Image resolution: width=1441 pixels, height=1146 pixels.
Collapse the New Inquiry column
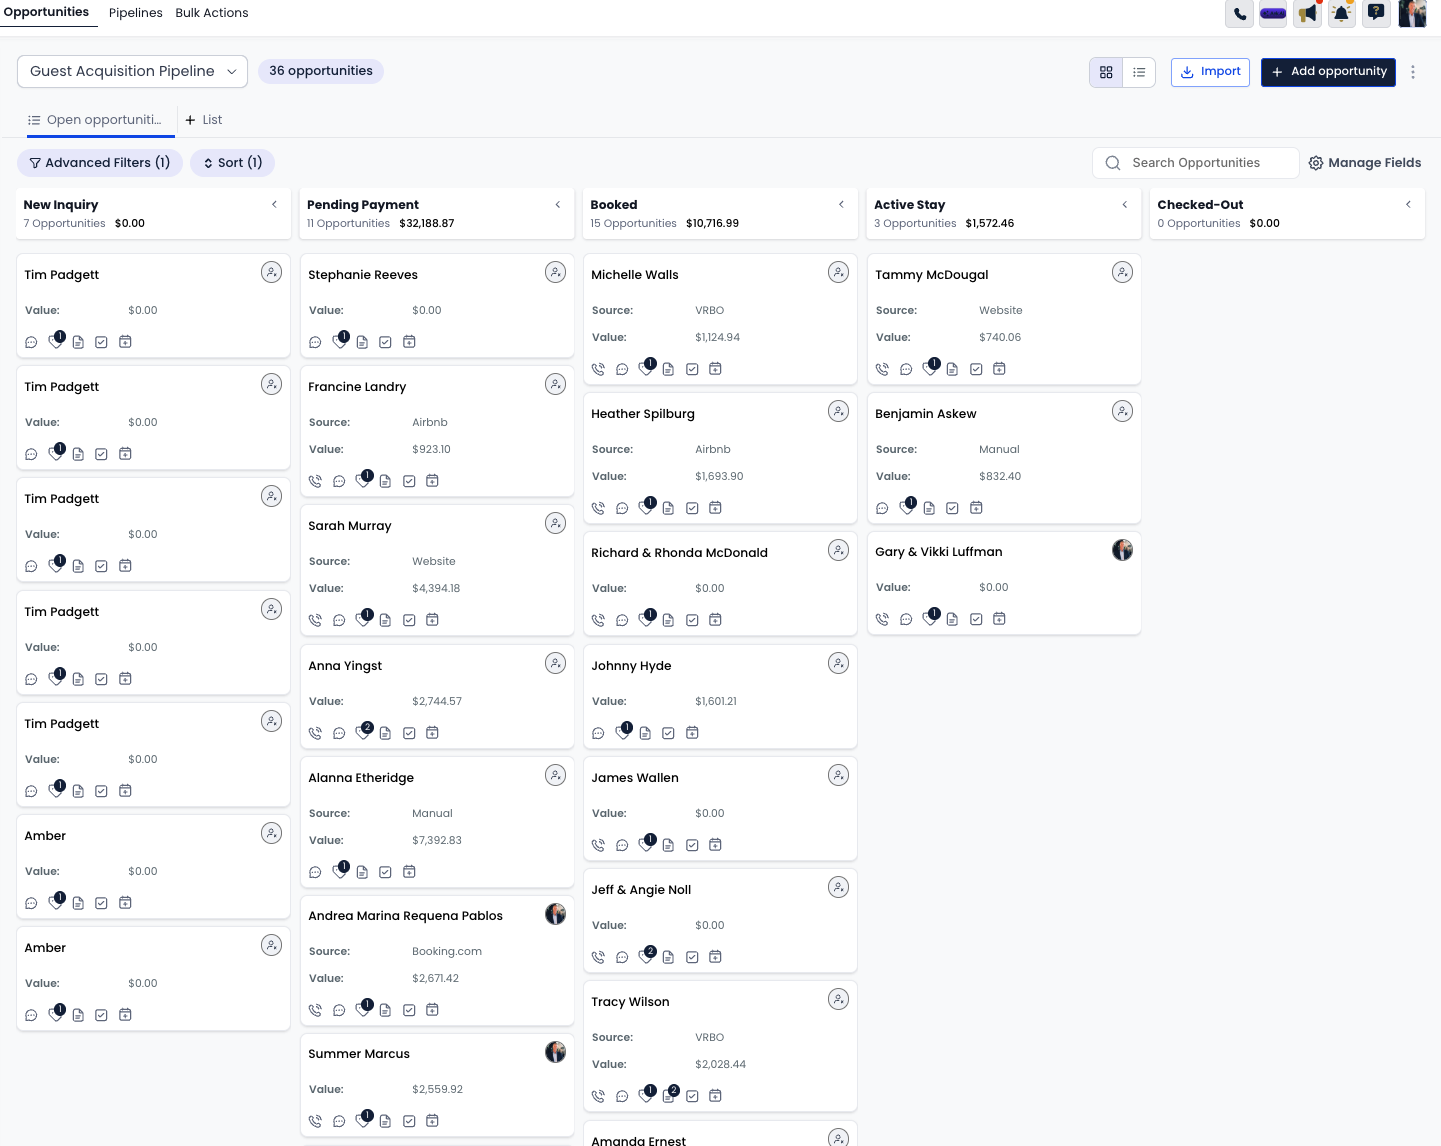pyautogui.click(x=274, y=204)
